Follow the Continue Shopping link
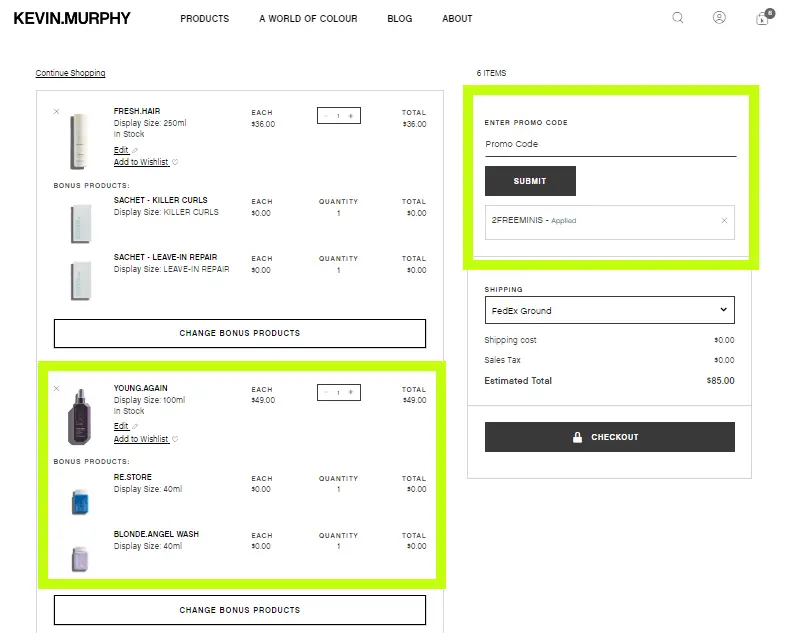800x633 pixels. tap(70, 73)
